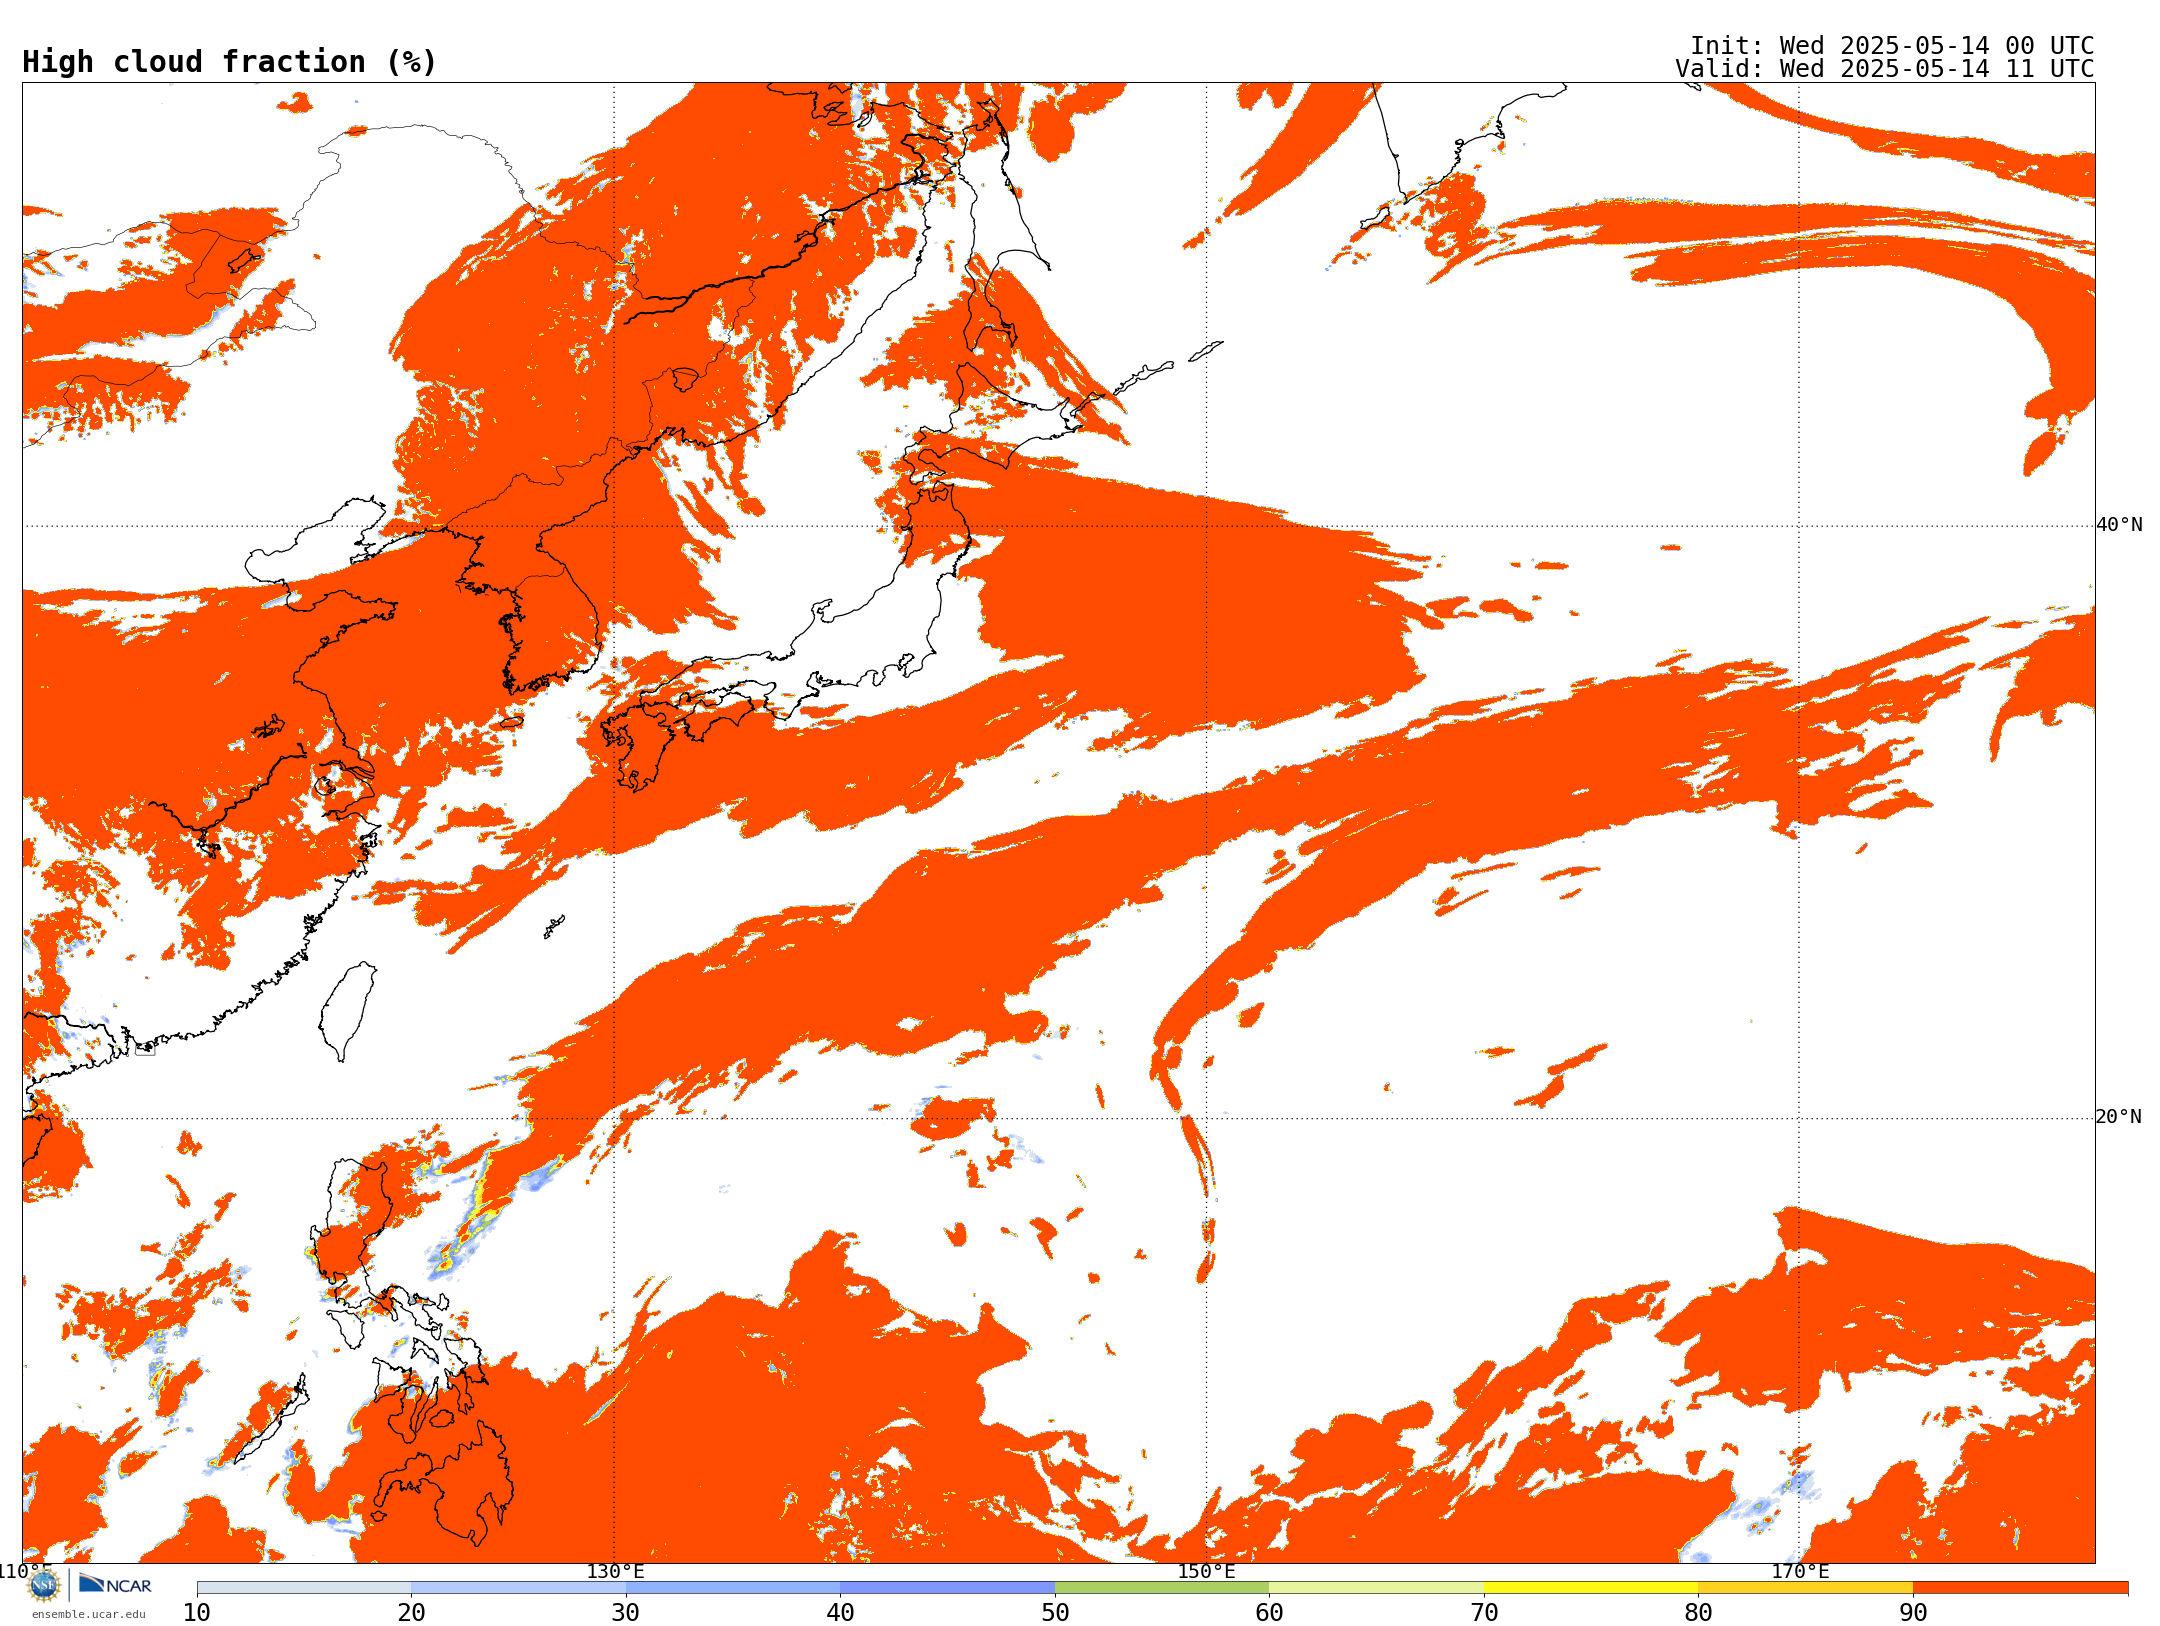Click the 10-20 pale gray colorbar segment

304,1588
